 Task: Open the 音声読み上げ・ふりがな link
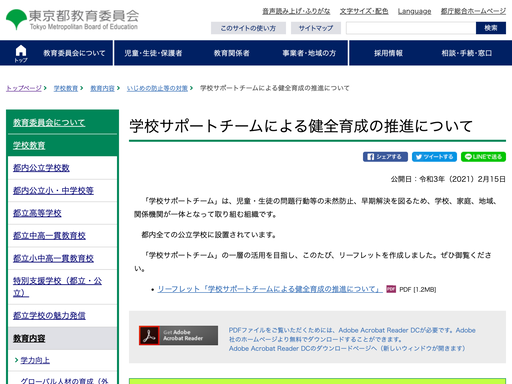pos(296,11)
